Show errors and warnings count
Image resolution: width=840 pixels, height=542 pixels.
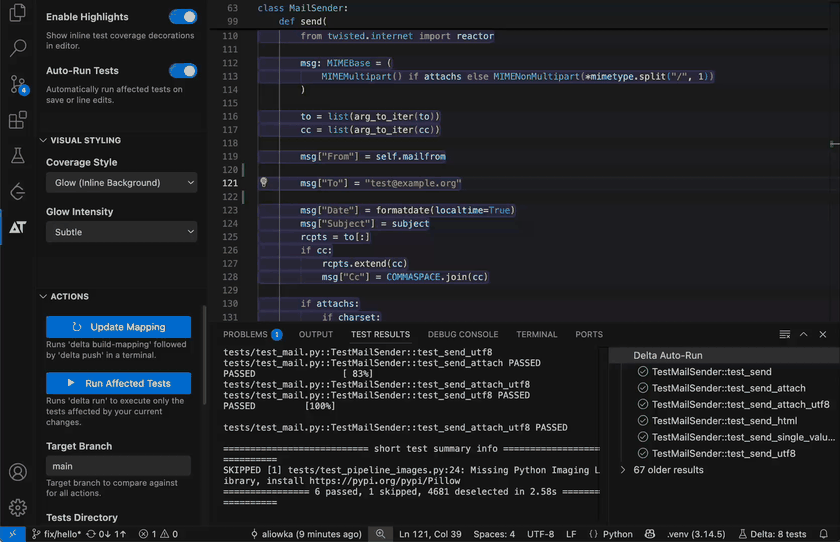pyautogui.click(x=158, y=534)
